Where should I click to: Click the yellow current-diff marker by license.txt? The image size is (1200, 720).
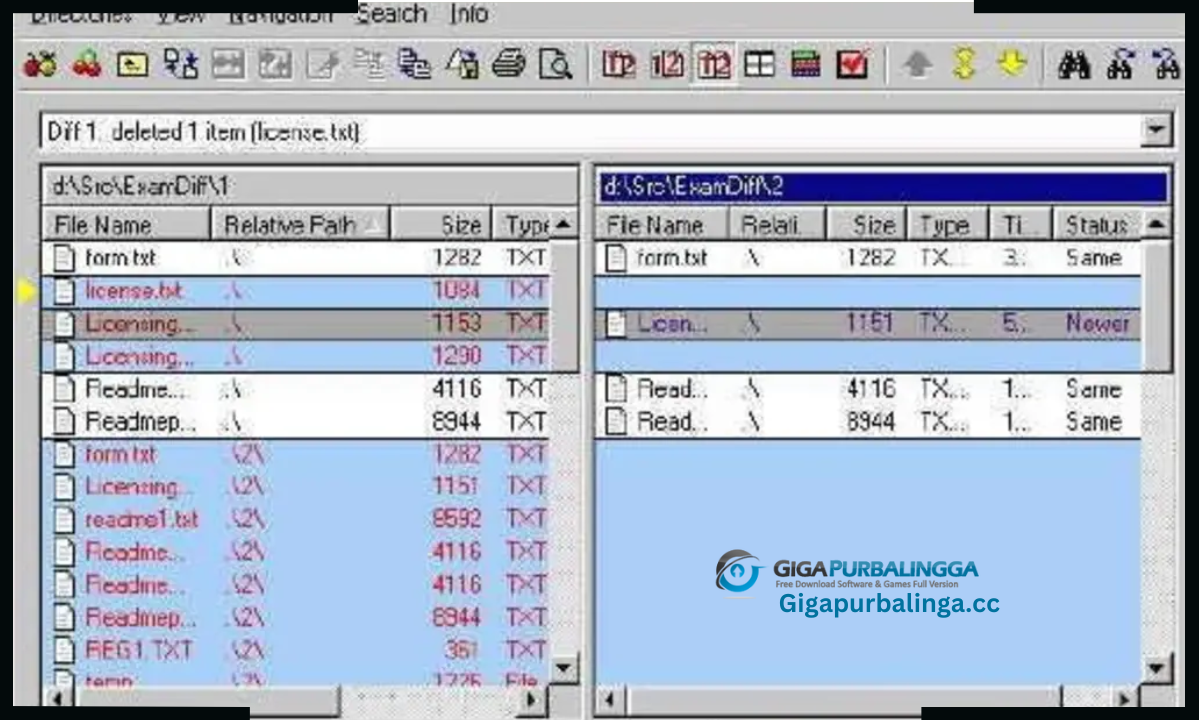coord(27,291)
